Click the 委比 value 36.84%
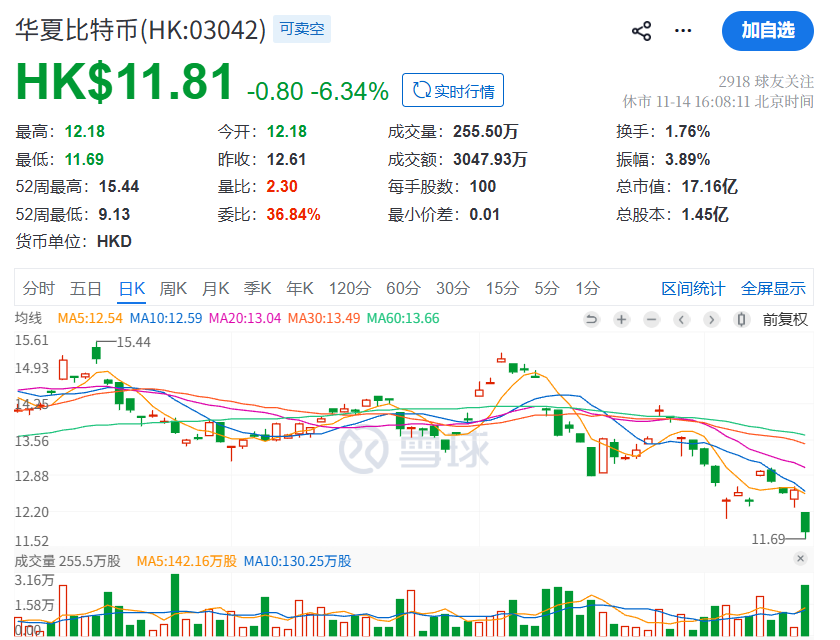 pyautogui.click(x=294, y=214)
